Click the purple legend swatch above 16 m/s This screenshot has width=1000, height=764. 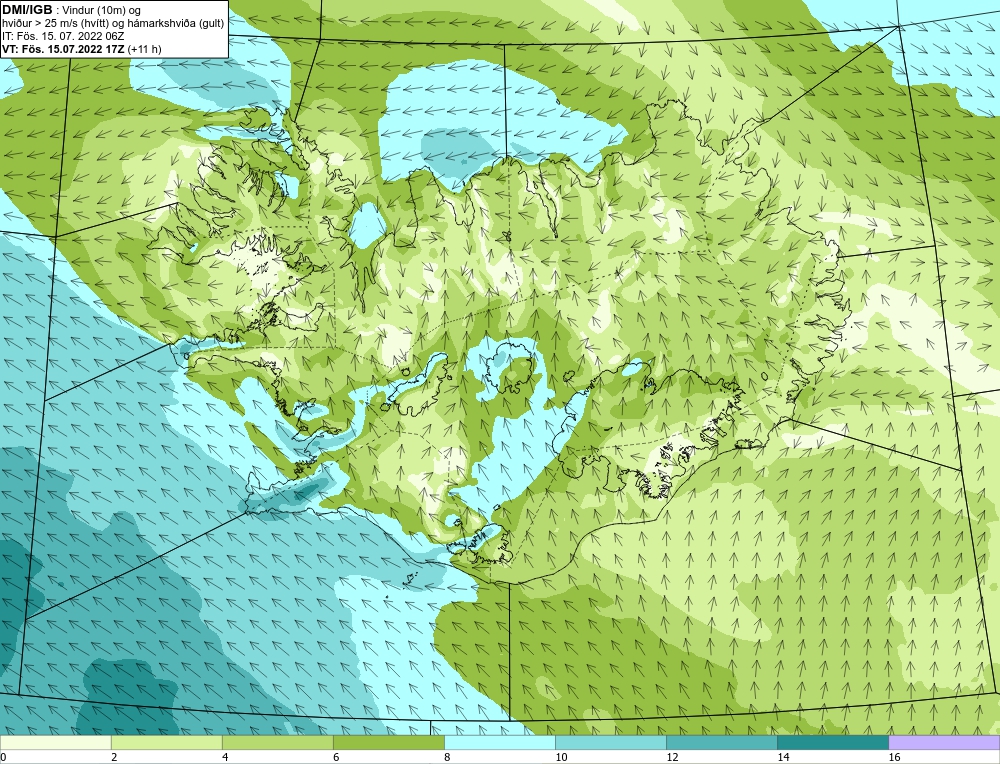coord(944,742)
